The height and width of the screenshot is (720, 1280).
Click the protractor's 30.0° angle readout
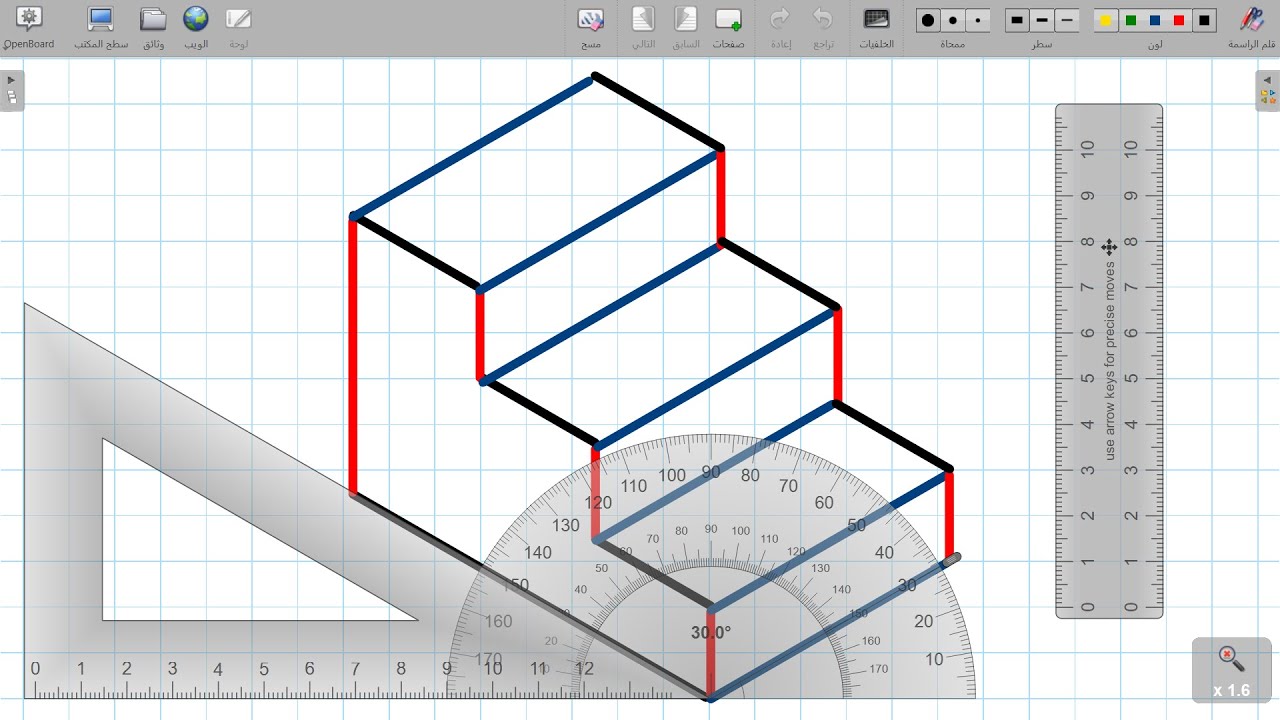711,633
